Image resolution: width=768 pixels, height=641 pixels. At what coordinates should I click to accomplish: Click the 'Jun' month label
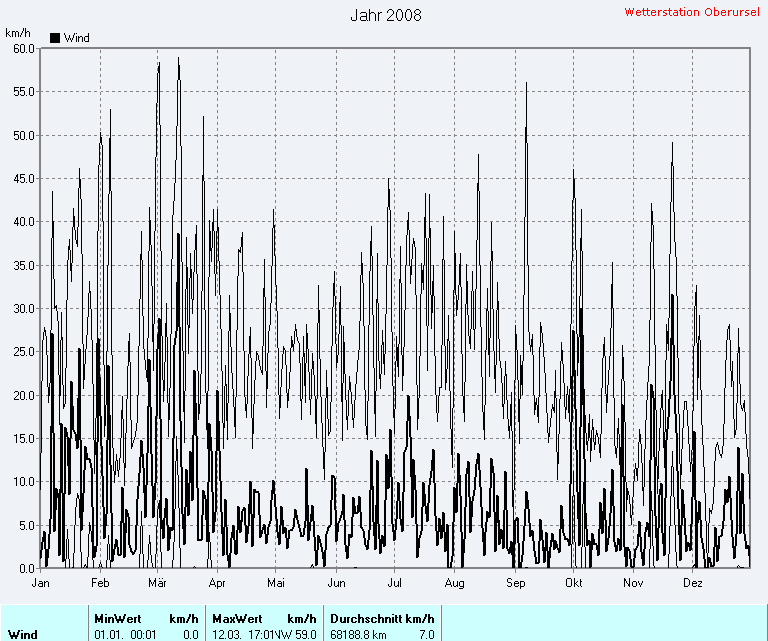pos(336,583)
